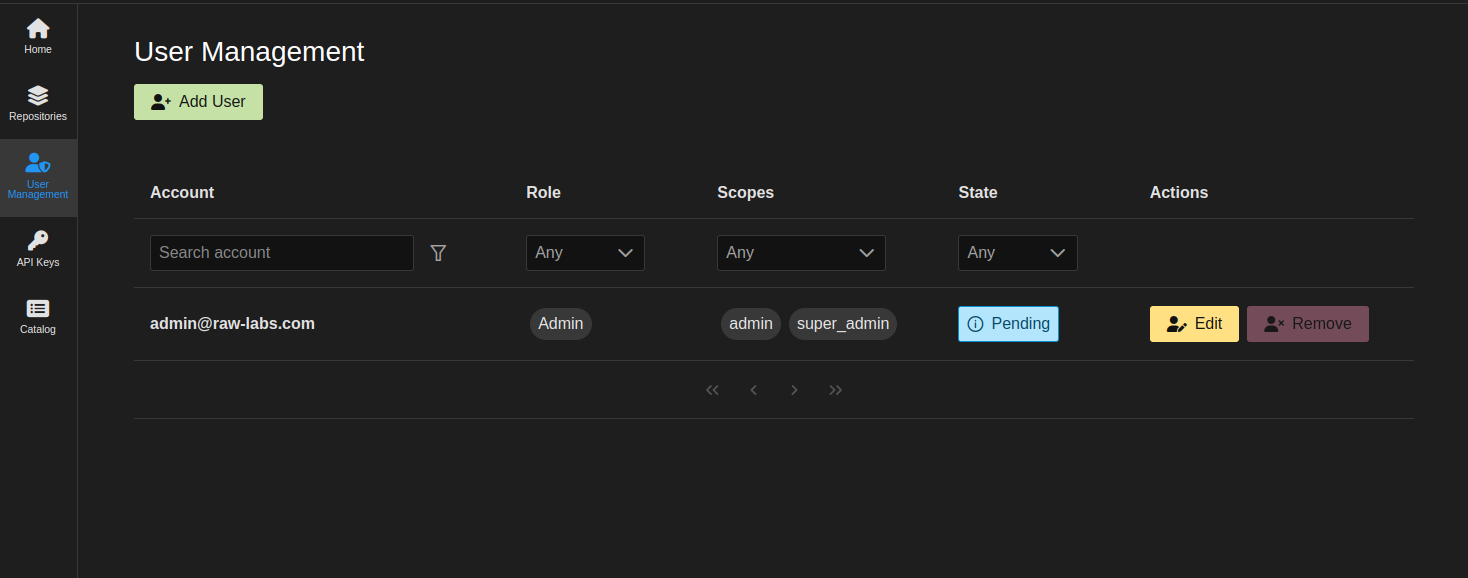Click the User Management page title
Image resolution: width=1468 pixels, height=578 pixels.
(x=249, y=52)
